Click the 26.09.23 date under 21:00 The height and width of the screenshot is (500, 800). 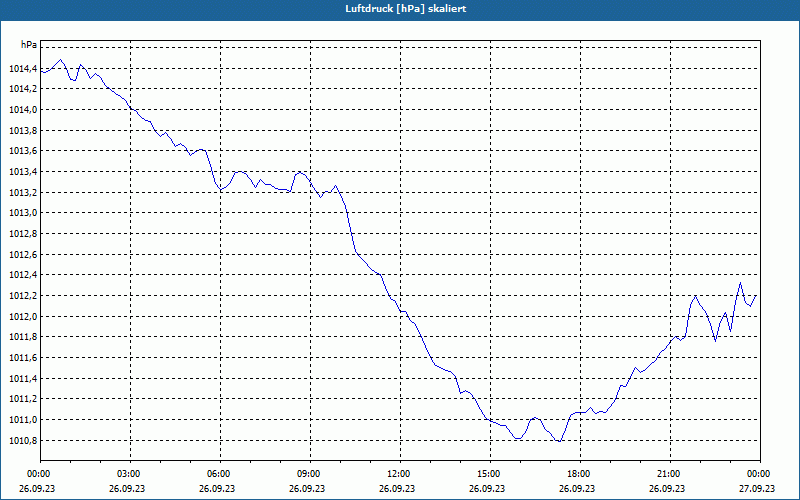pyautogui.click(x=667, y=488)
